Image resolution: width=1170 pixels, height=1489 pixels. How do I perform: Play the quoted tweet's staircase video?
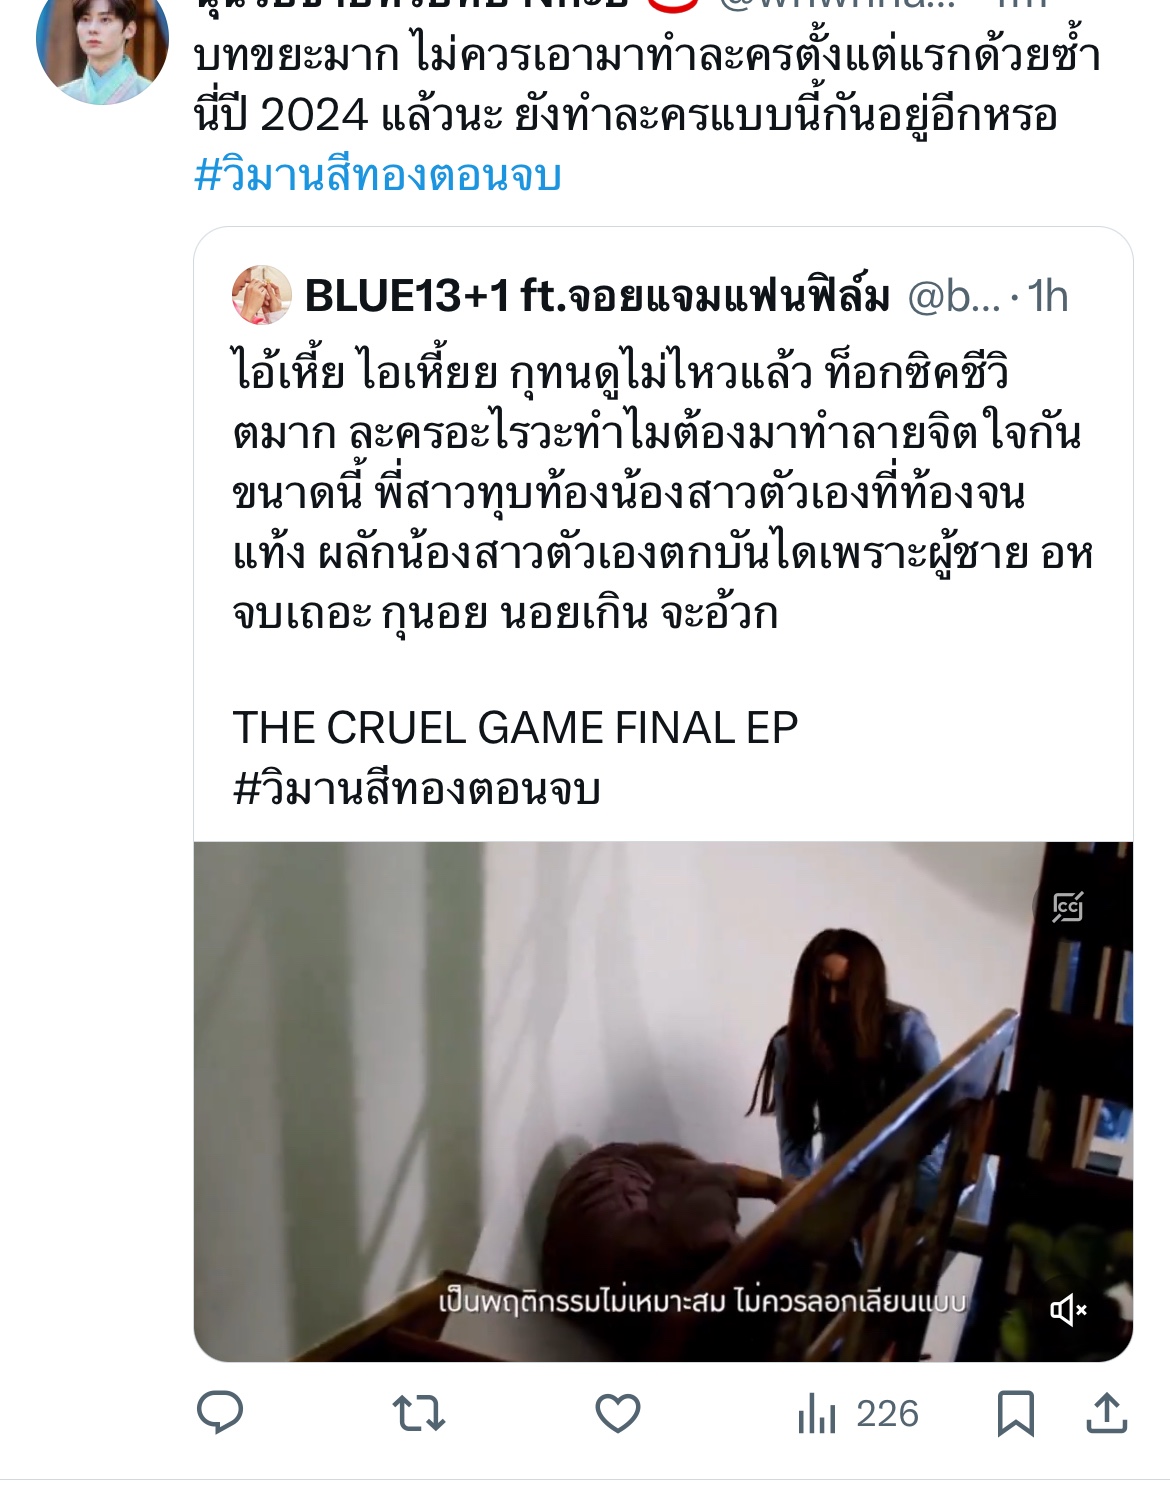pos(663,1101)
